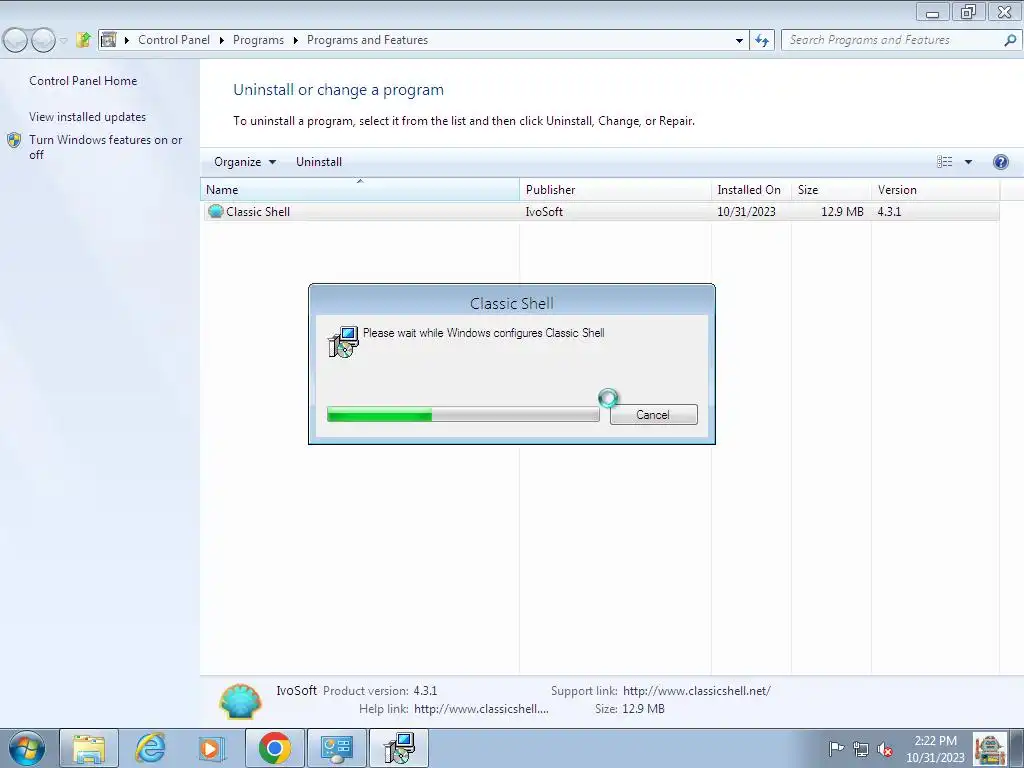The height and width of the screenshot is (768, 1024).
Task: Click the shield icon beside Windows features
Action: pyautogui.click(x=14, y=140)
